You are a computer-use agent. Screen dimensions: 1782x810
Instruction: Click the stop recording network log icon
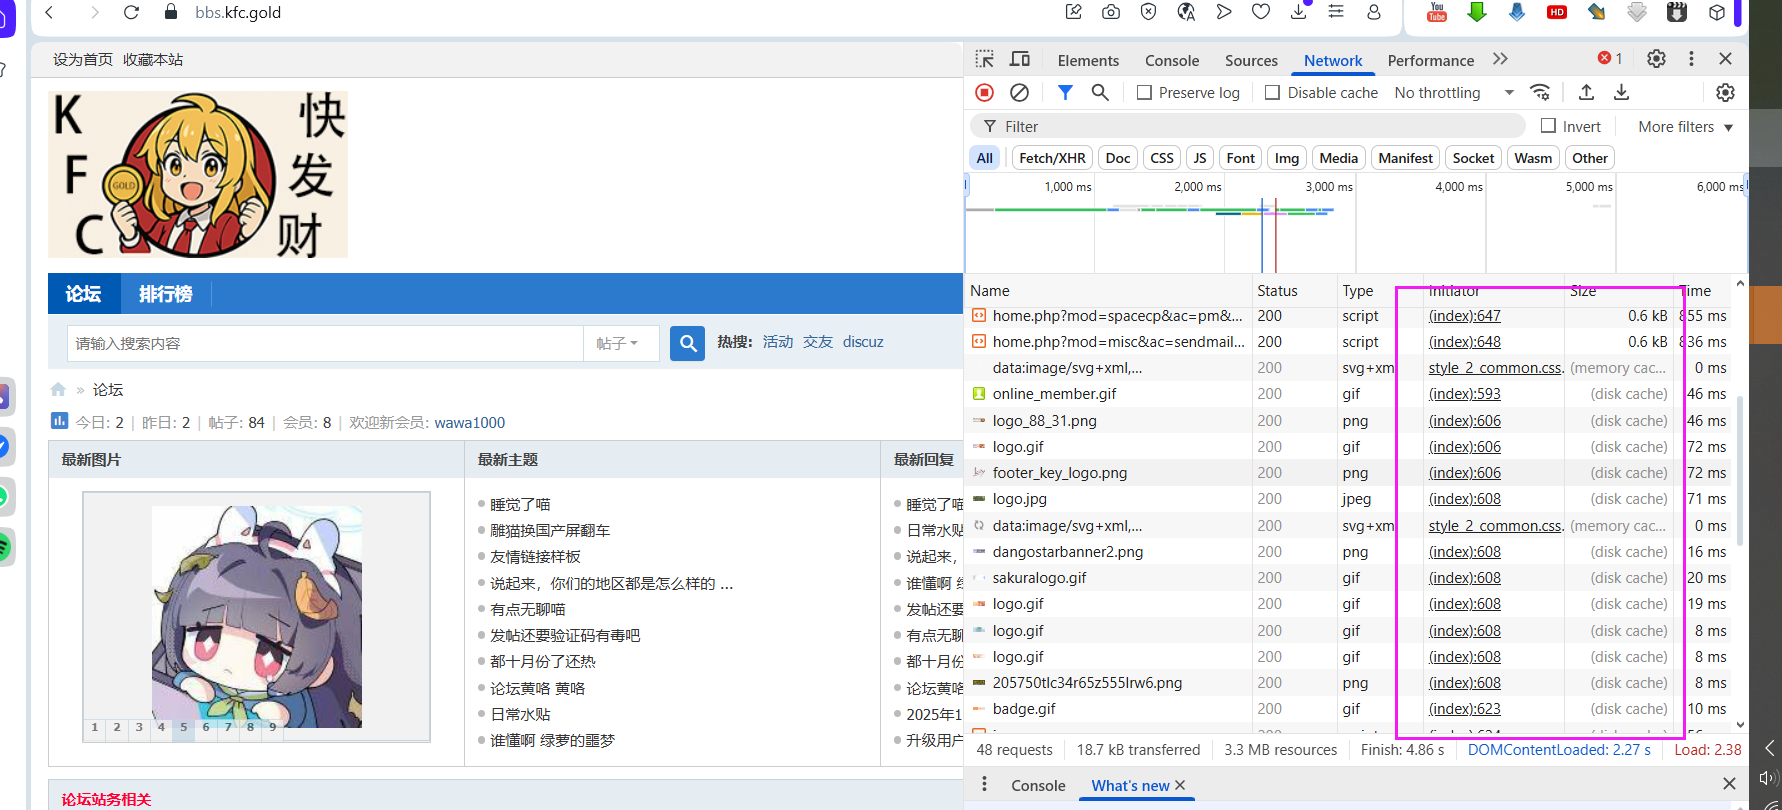click(984, 93)
